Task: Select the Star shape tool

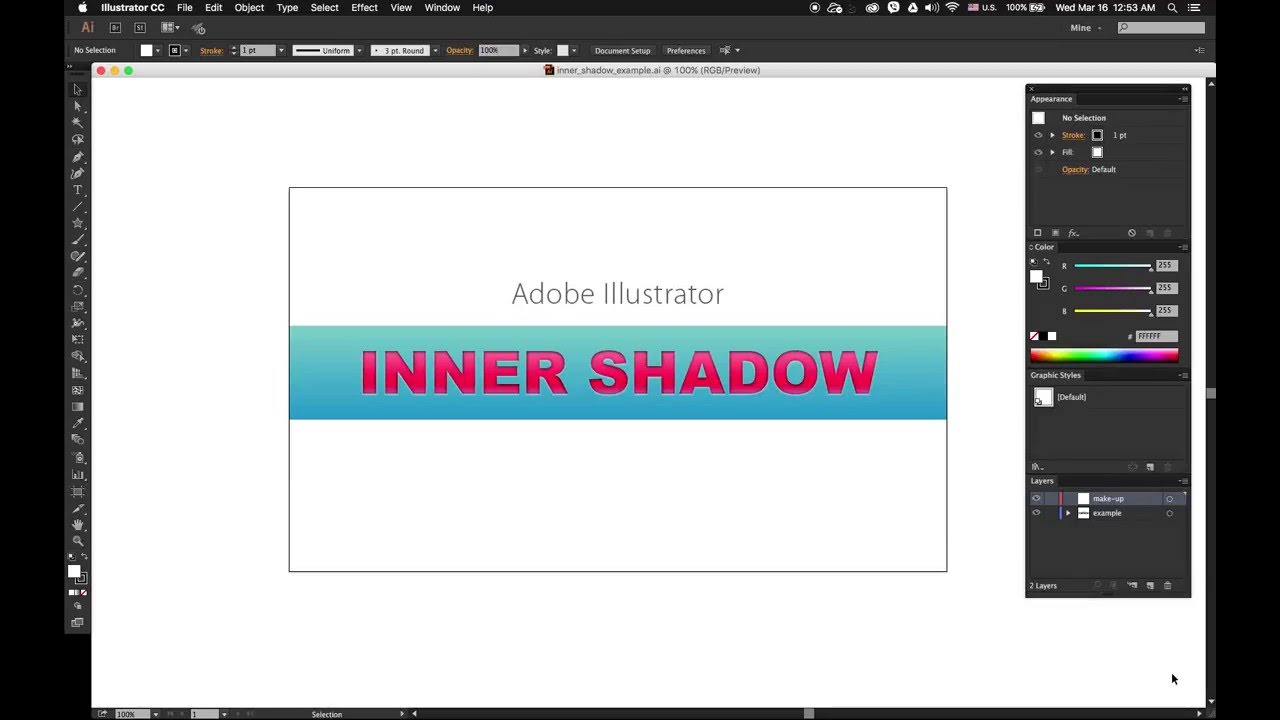Action: 78,223
